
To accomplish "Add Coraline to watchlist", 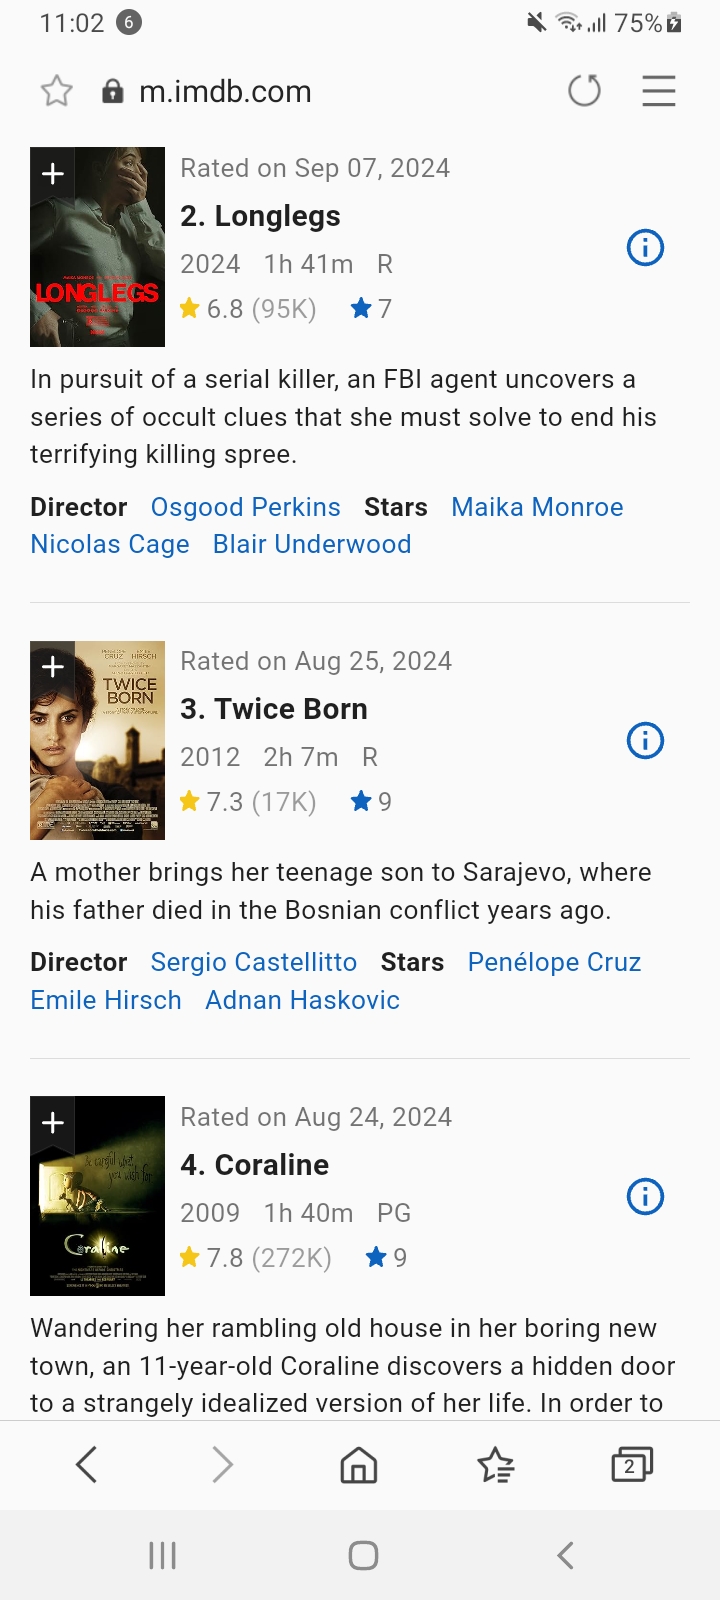I will (53, 1122).
